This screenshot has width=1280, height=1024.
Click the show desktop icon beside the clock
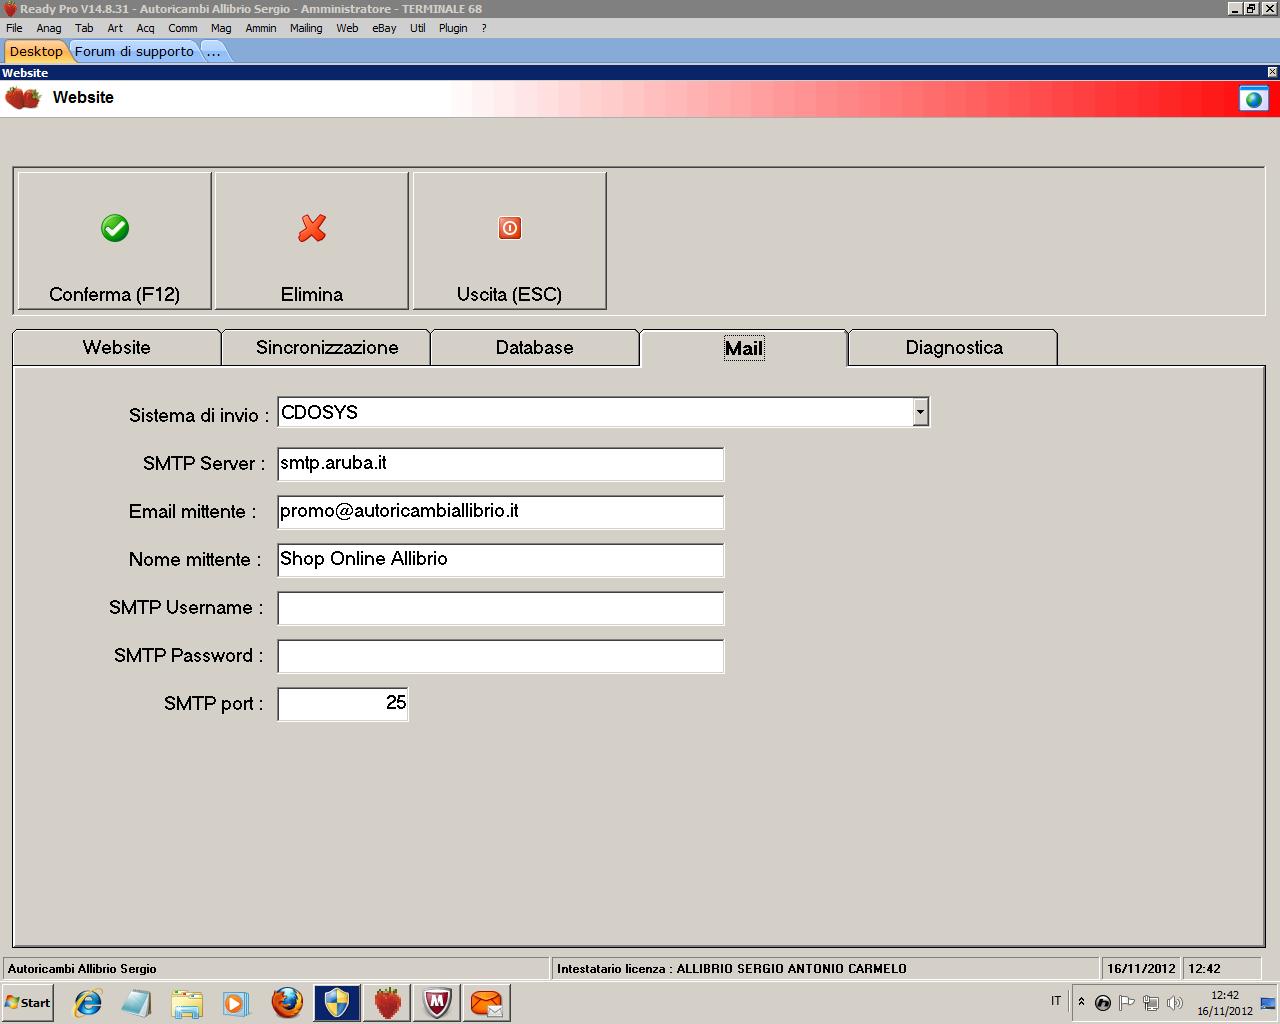coord(1268,1002)
